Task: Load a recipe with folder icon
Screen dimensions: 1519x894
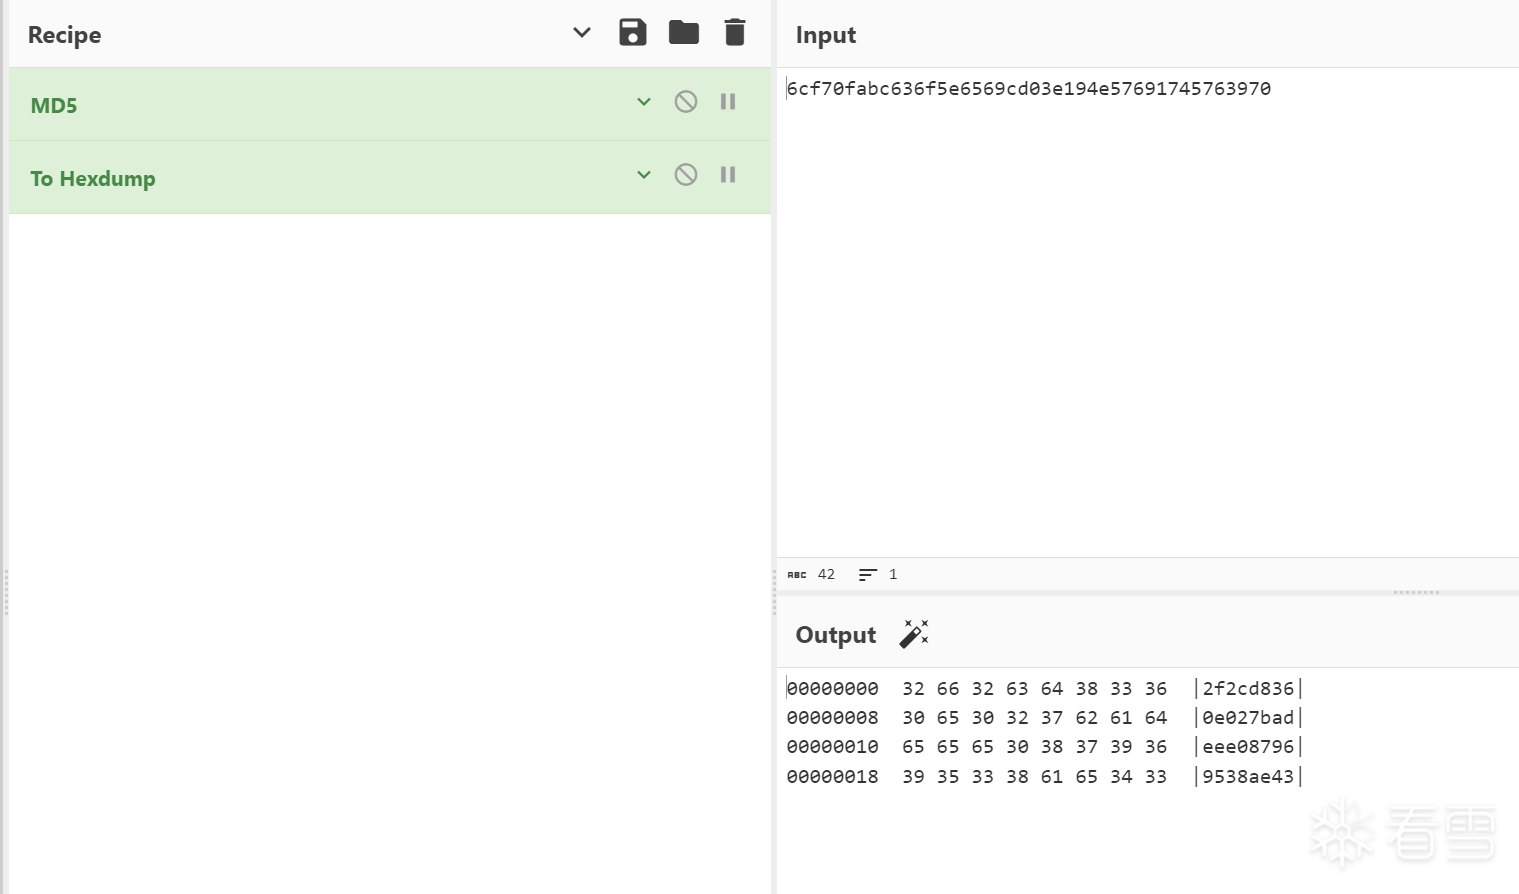Action: click(684, 33)
